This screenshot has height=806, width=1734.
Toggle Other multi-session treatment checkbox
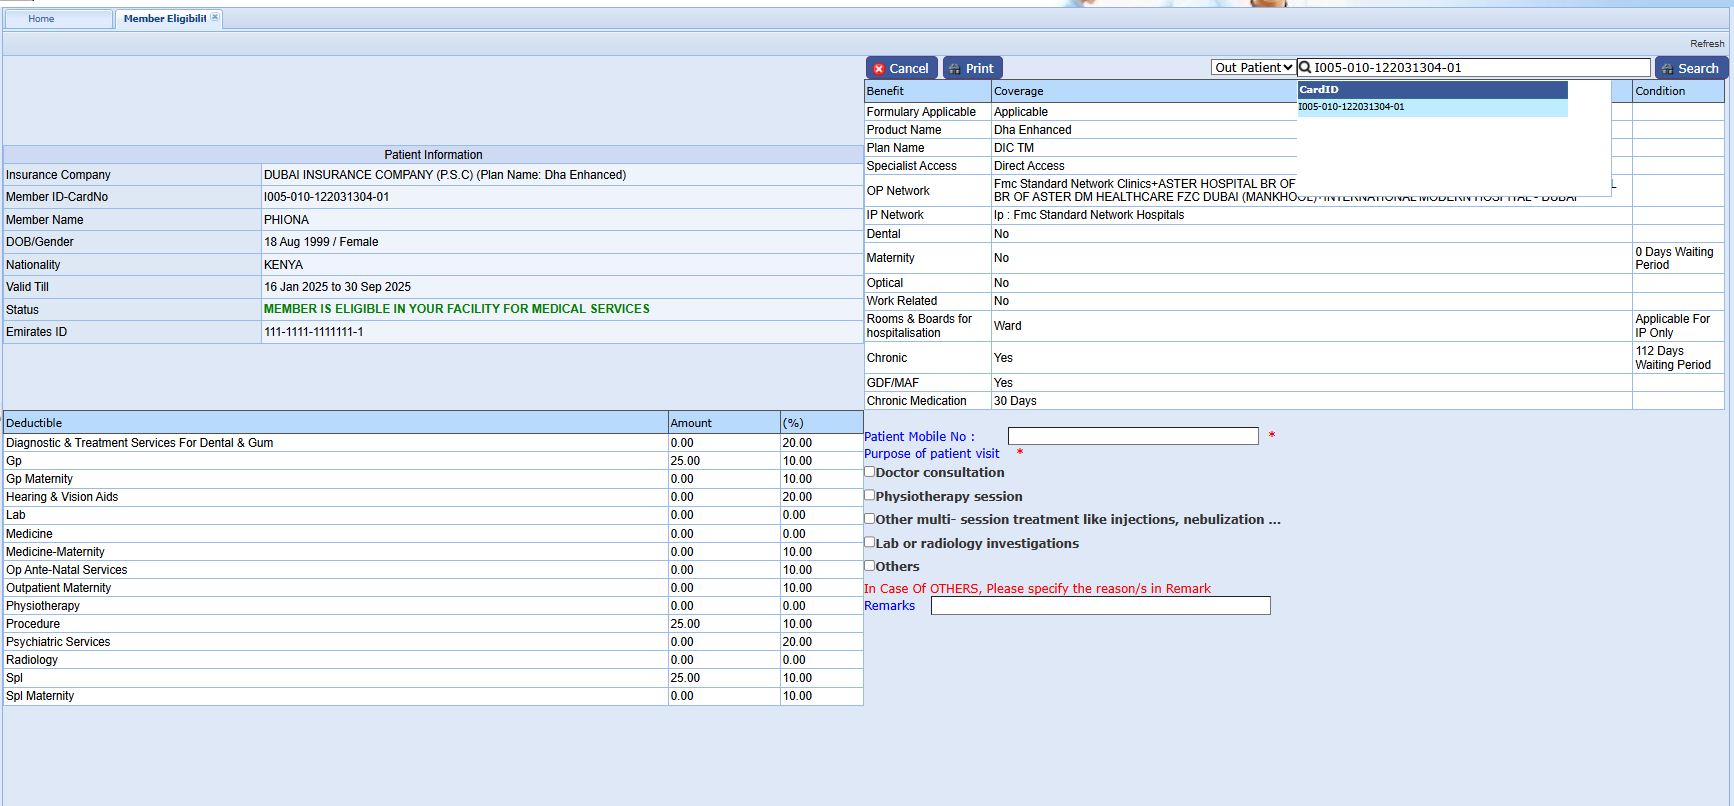(x=870, y=518)
